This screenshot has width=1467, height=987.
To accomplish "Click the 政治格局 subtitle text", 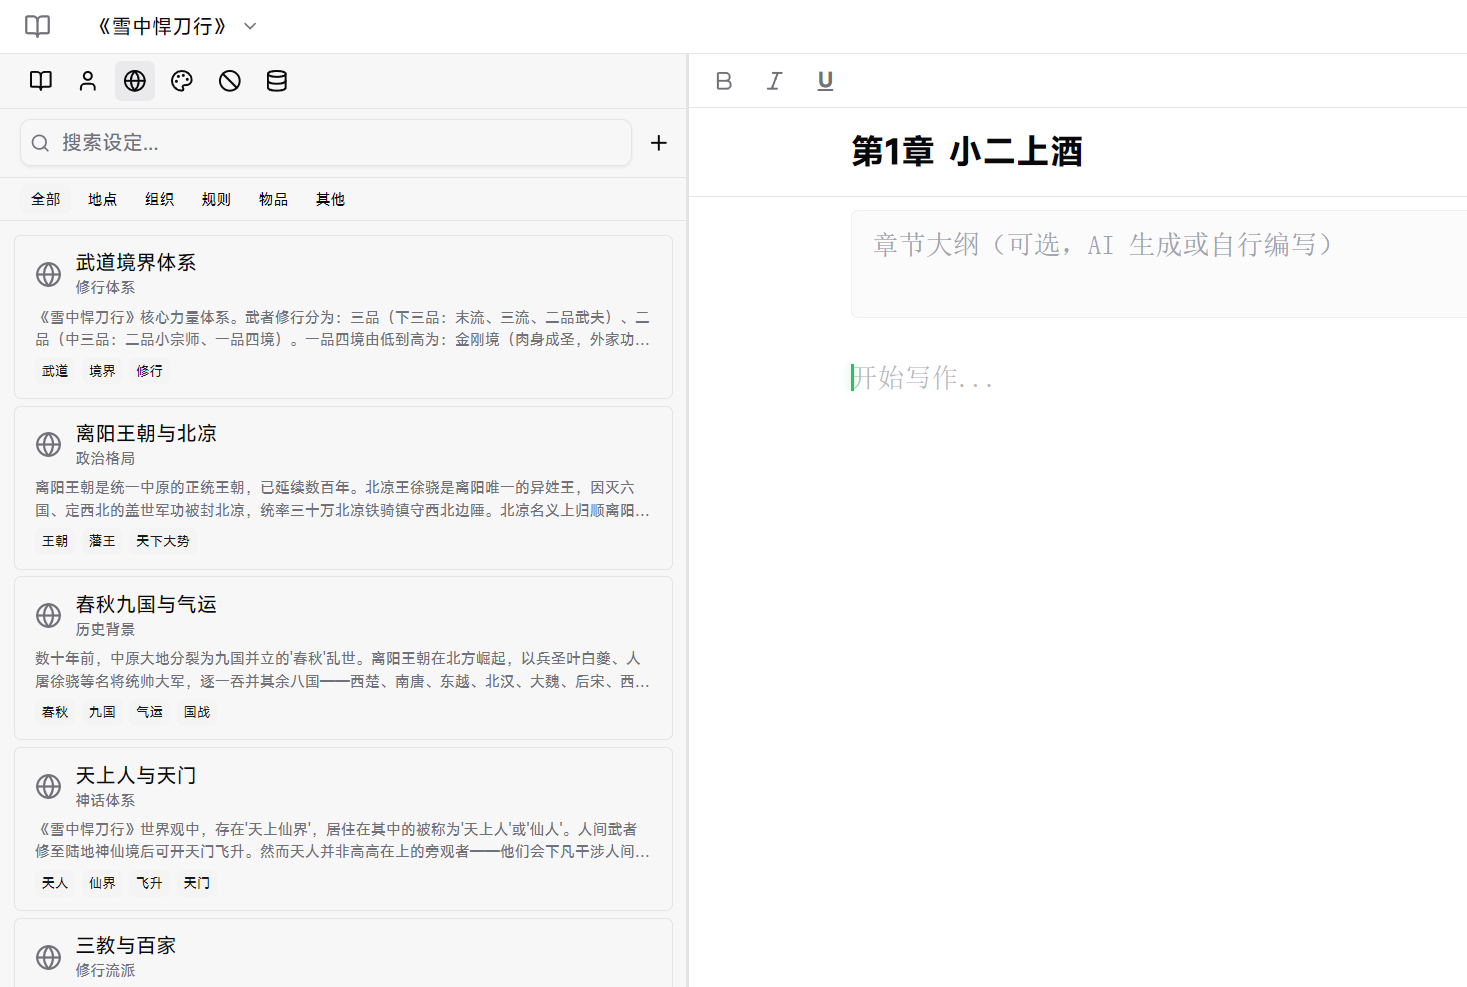I will pos(105,458).
